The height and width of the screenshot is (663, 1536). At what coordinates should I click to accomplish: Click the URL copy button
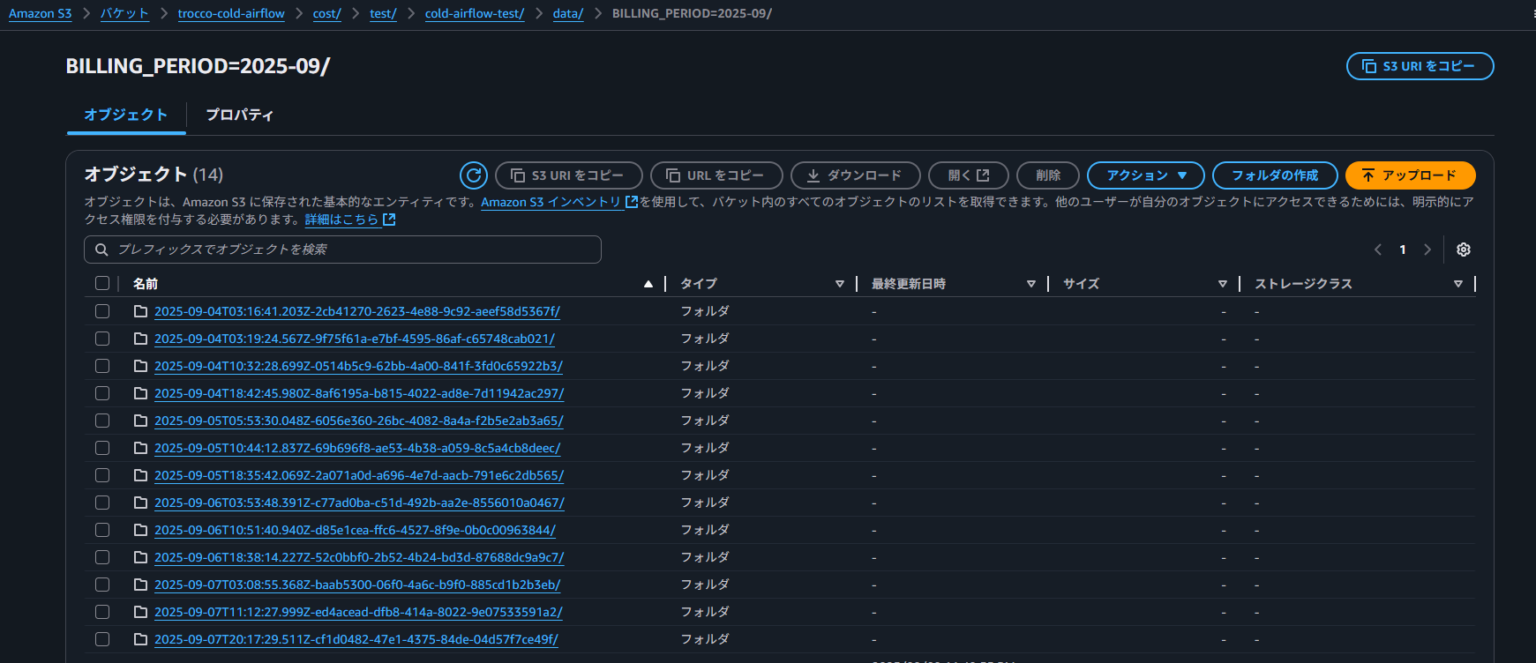(715, 176)
